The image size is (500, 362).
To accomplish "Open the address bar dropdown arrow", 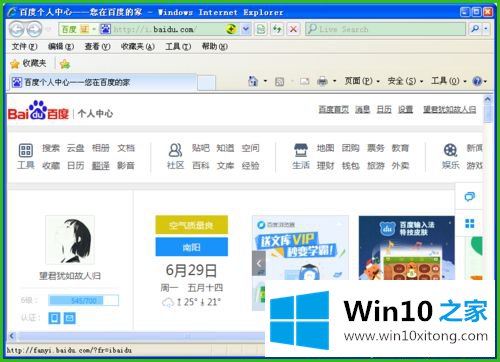I will pos(246,29).
